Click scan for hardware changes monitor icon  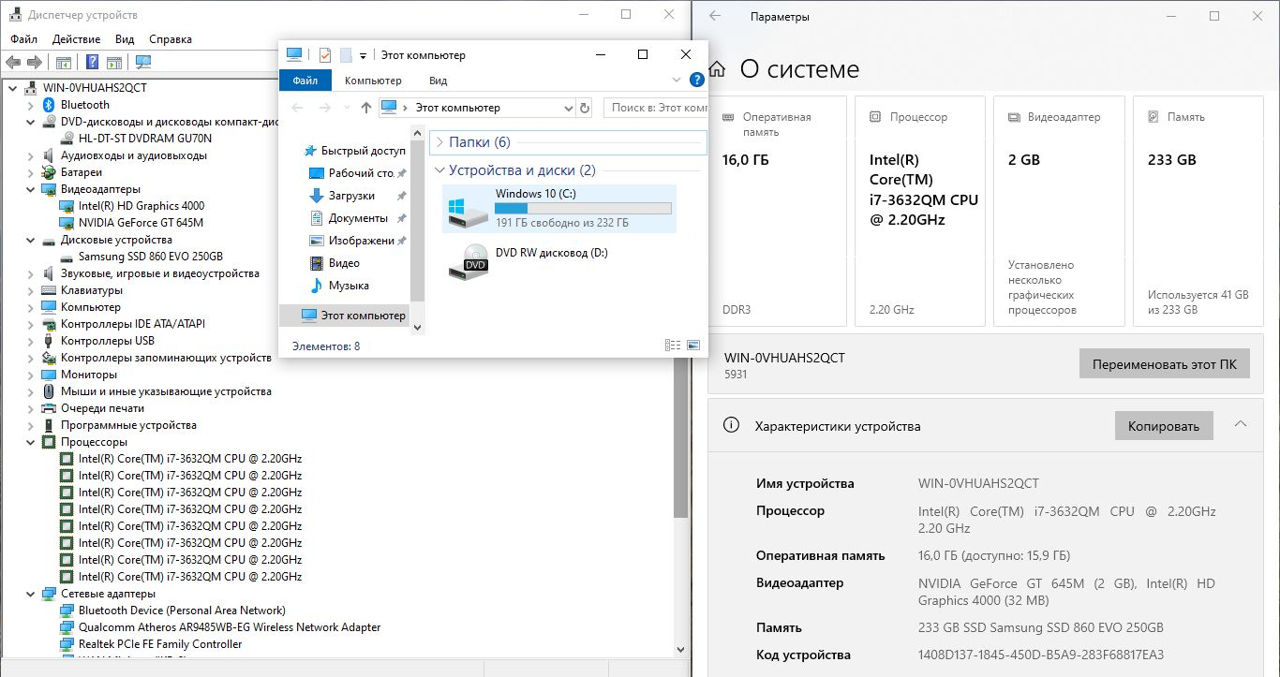(x=143, y=62)
